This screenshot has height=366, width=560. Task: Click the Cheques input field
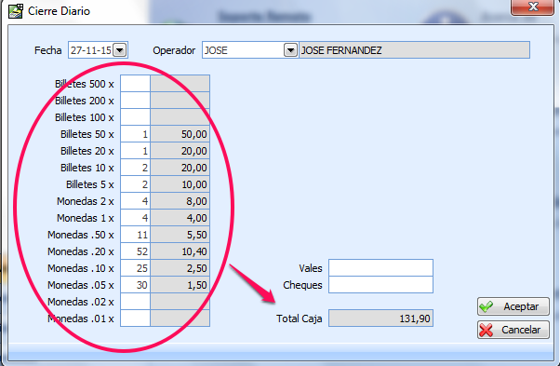click(381, 285)
